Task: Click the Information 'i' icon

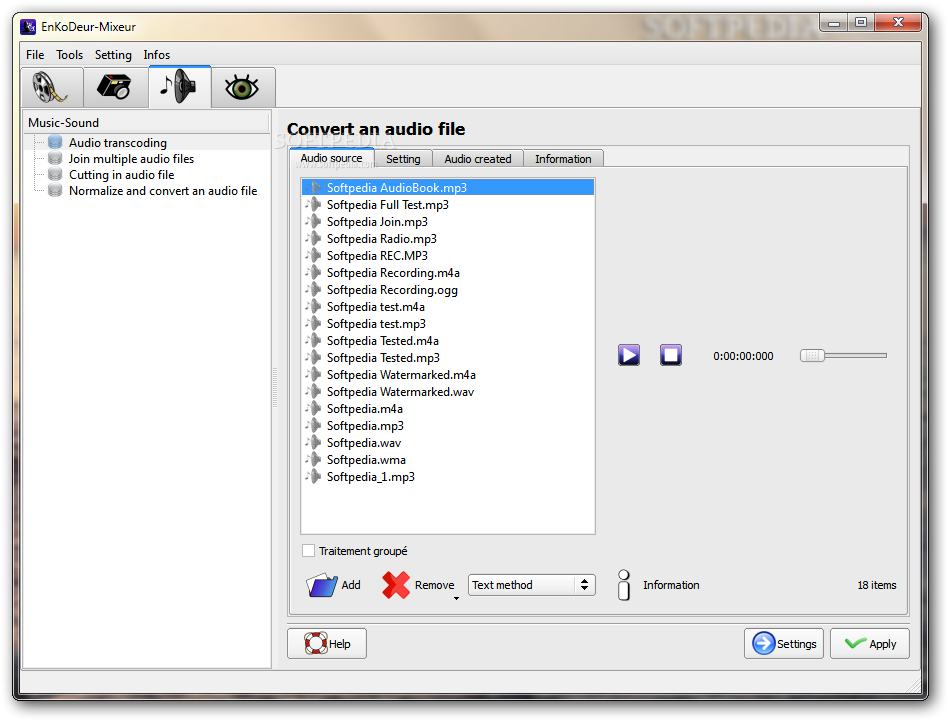Action: tap(623, 585)
